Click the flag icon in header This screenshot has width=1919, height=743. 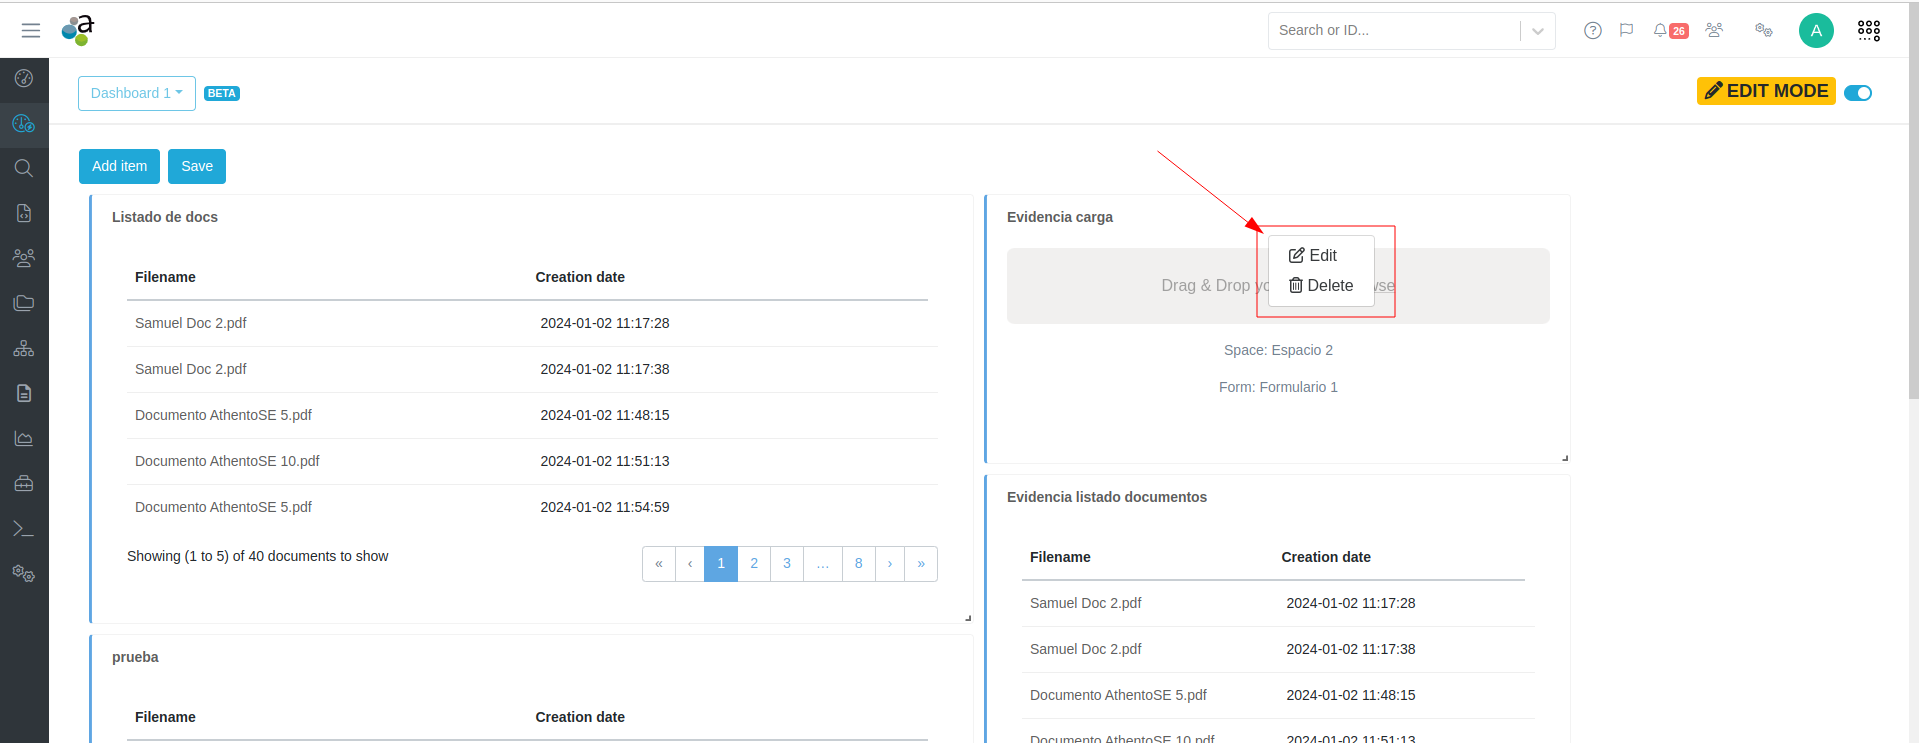tap(1626, 30)
